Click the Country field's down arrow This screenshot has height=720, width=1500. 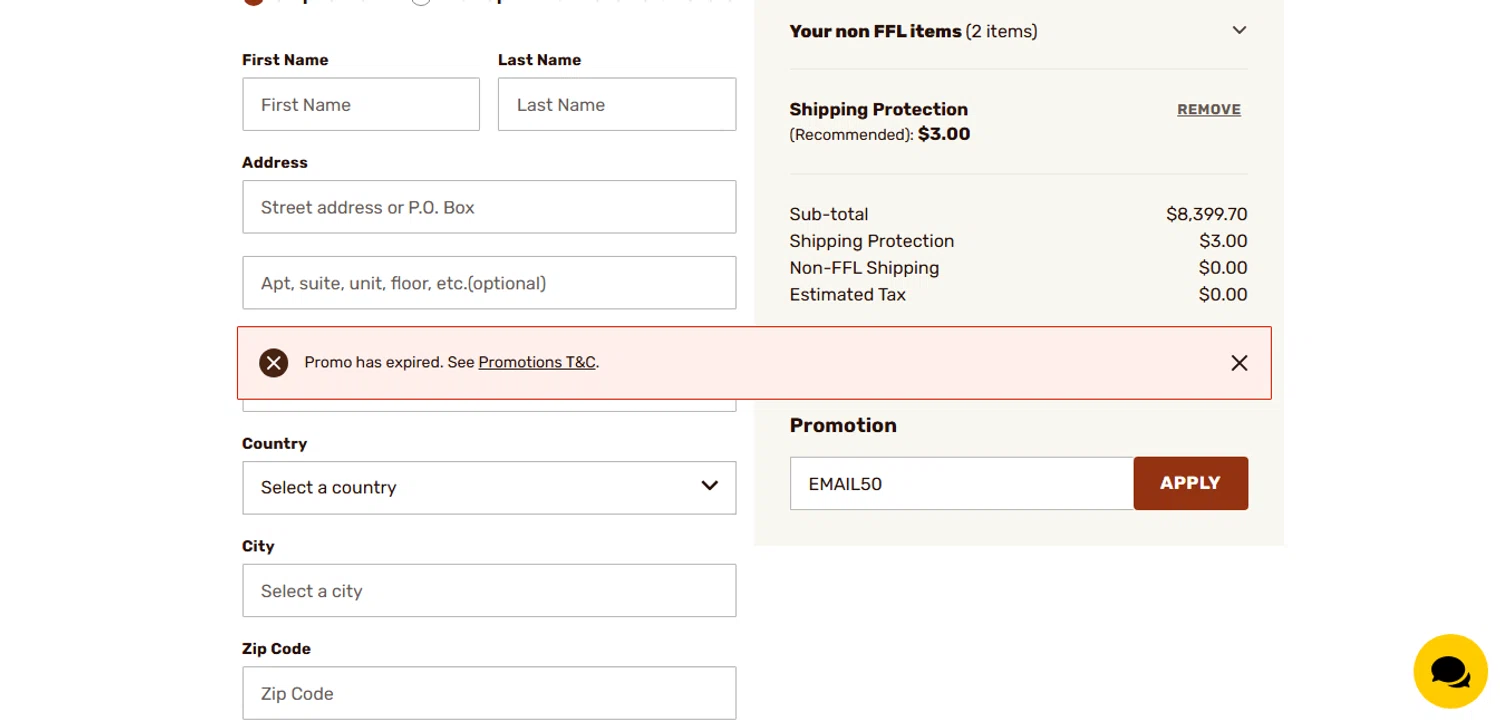point(709,487)
